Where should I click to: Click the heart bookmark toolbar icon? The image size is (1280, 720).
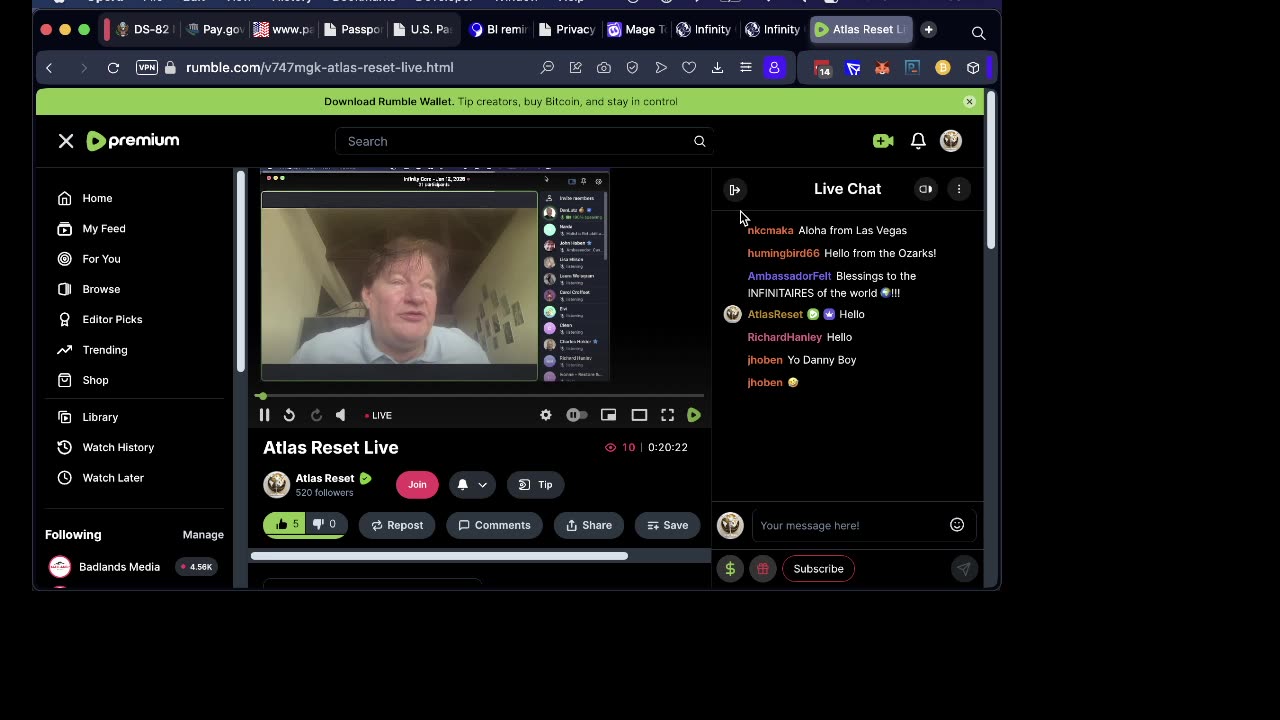[689, 68]
